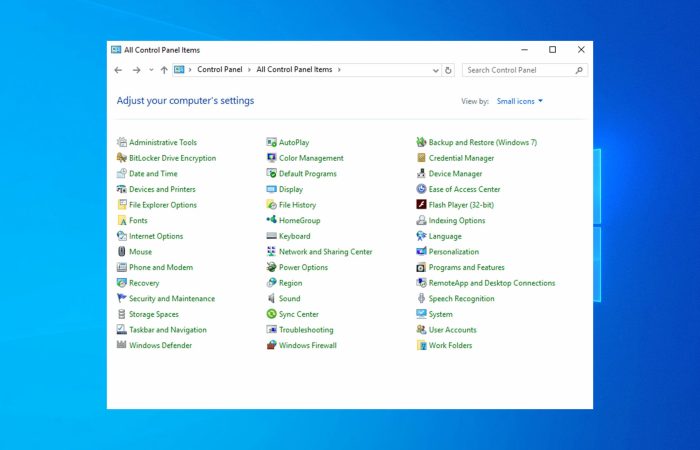The width and height of the screenshot is (700, 450).
Task: Open the Work Folders link
Action: (x=450, y=346)
